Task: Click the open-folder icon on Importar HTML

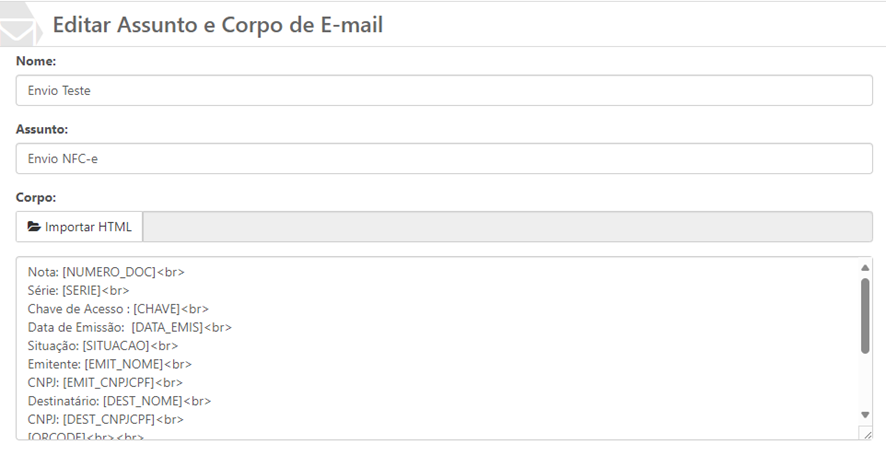Action: point(34,227)
